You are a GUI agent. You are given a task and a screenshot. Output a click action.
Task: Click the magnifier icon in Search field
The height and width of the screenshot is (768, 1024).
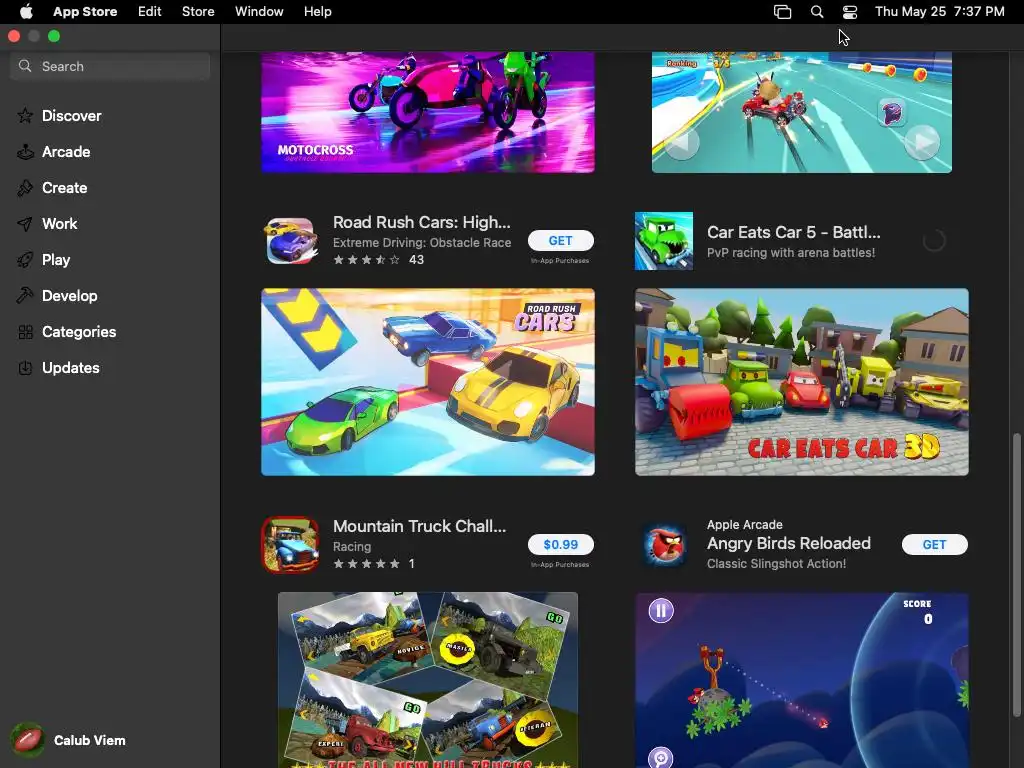pos(25,66)
